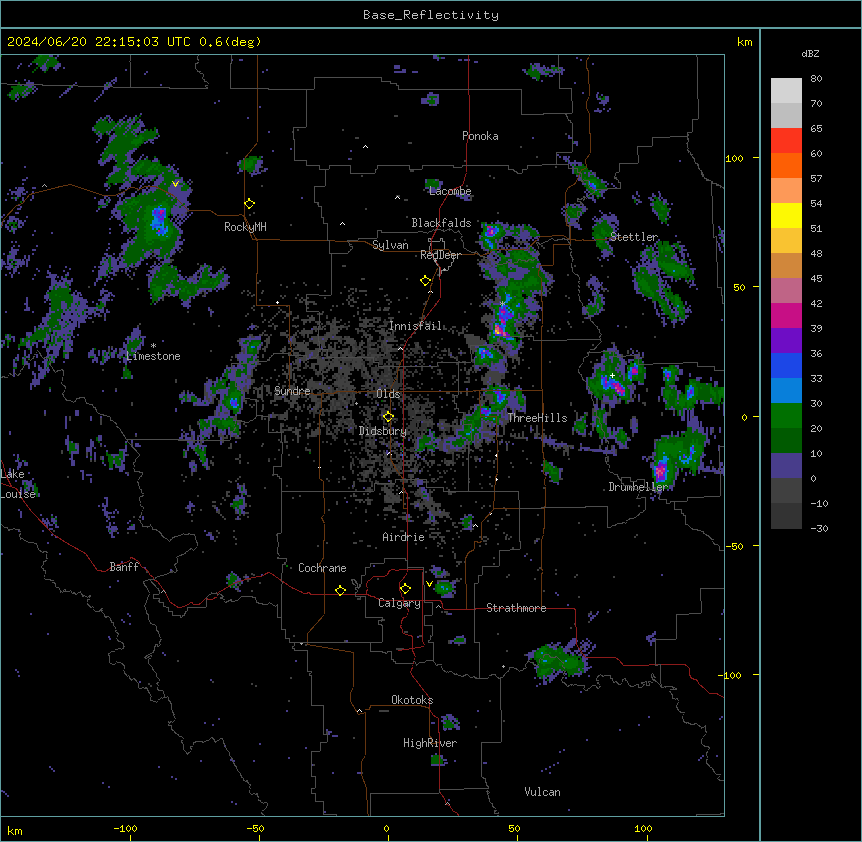This screenshot has height=842, width=862.
Task: Click the -100 tick on the bottom axis
Action: 125,828
